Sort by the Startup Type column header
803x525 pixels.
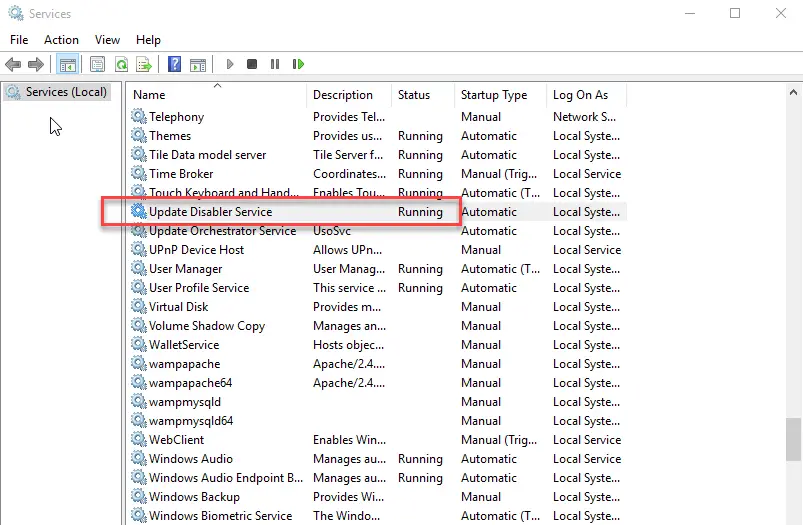pyautogui.click(x=500, y=95)
